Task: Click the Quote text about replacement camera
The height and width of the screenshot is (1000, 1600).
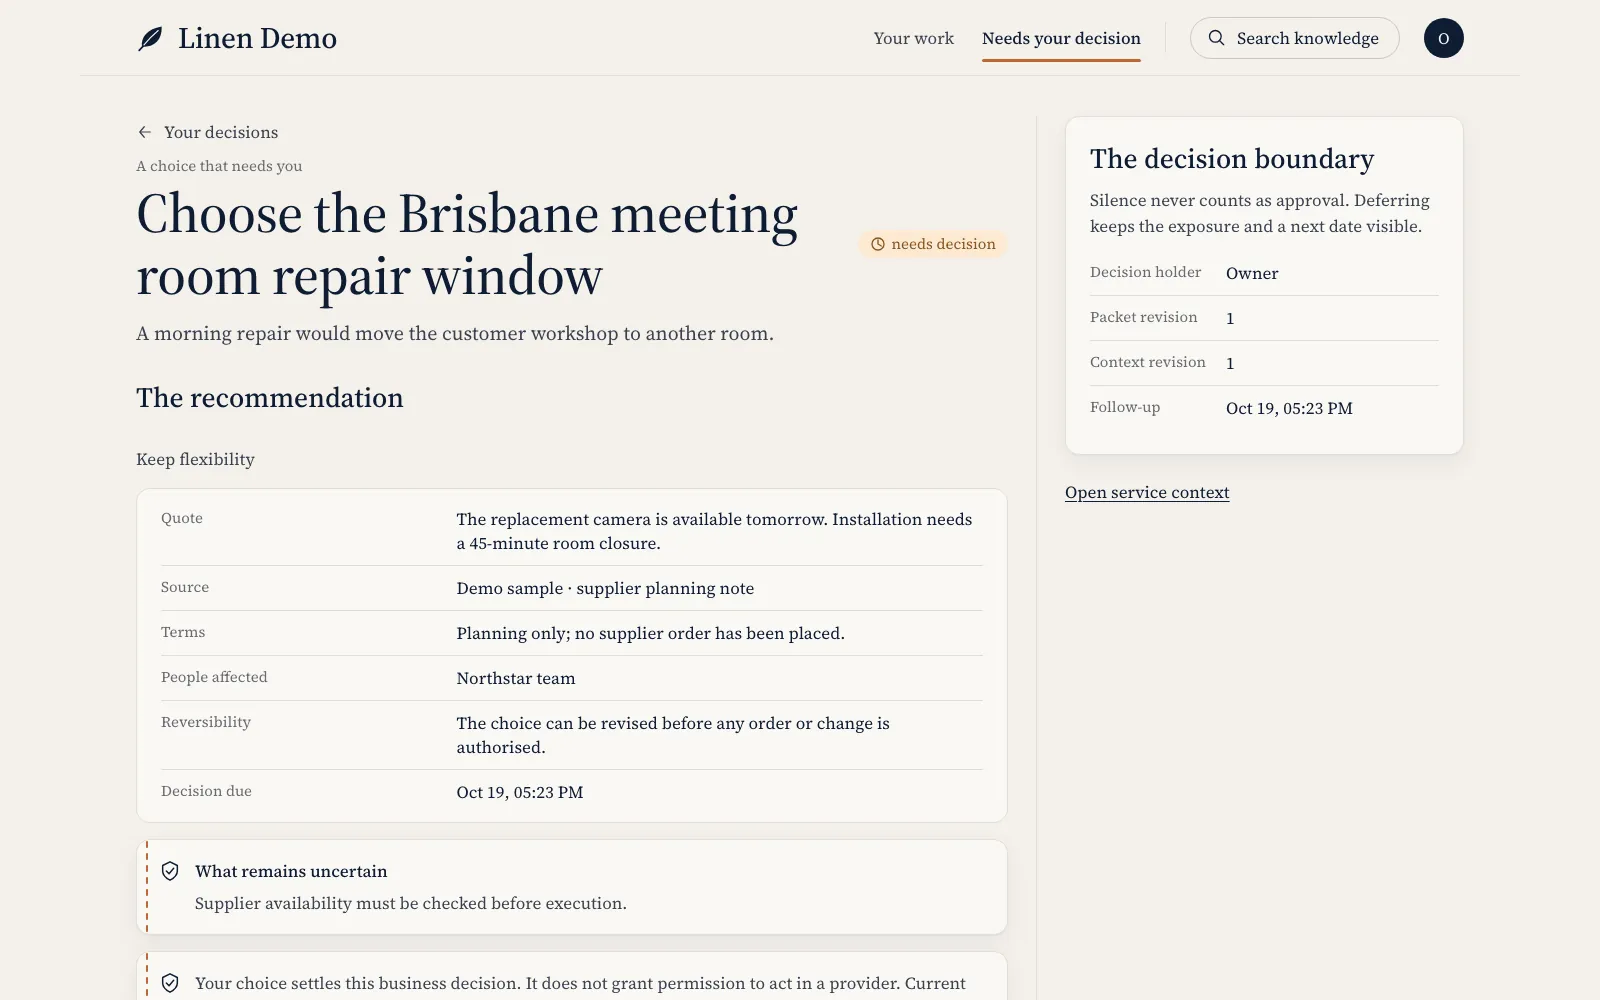Action: click(x=714, y=531)
